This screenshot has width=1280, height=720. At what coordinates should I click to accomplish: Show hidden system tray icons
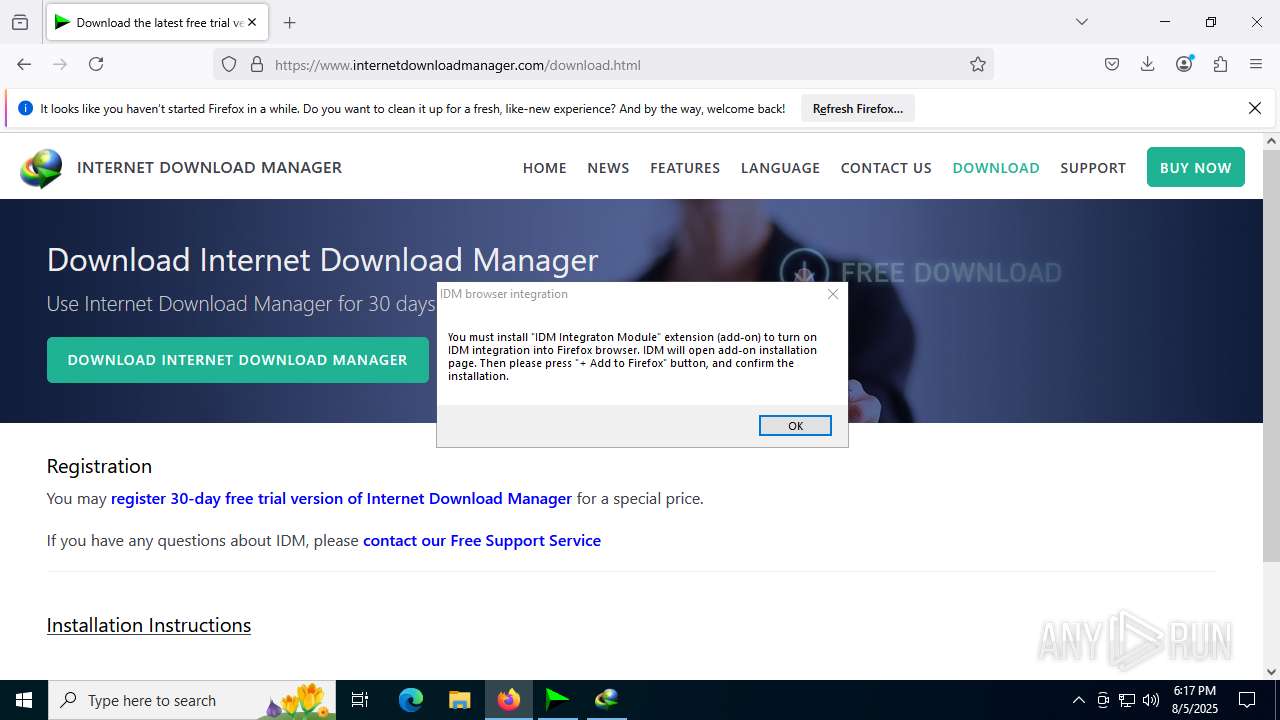(x=1078, y=700)
